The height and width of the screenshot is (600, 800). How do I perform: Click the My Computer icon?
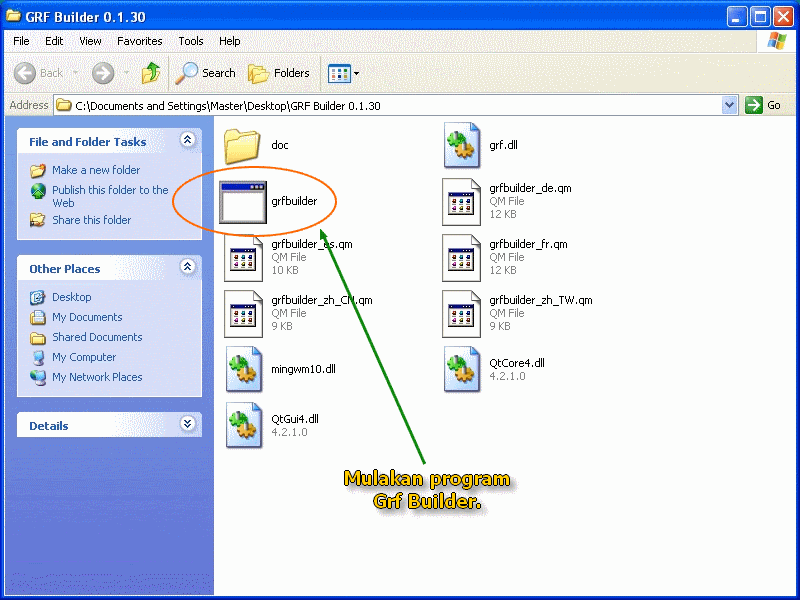point(37,358)
